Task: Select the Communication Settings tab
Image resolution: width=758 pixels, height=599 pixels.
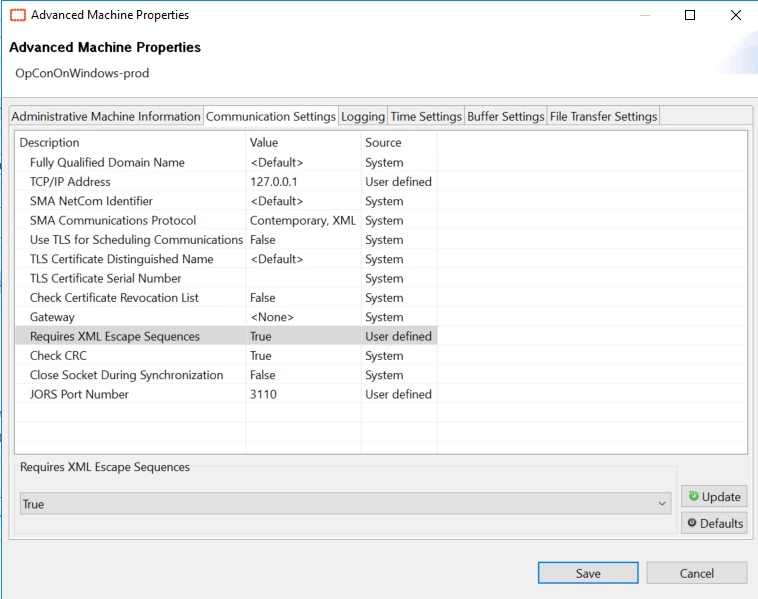Action: tap(271, 117)
